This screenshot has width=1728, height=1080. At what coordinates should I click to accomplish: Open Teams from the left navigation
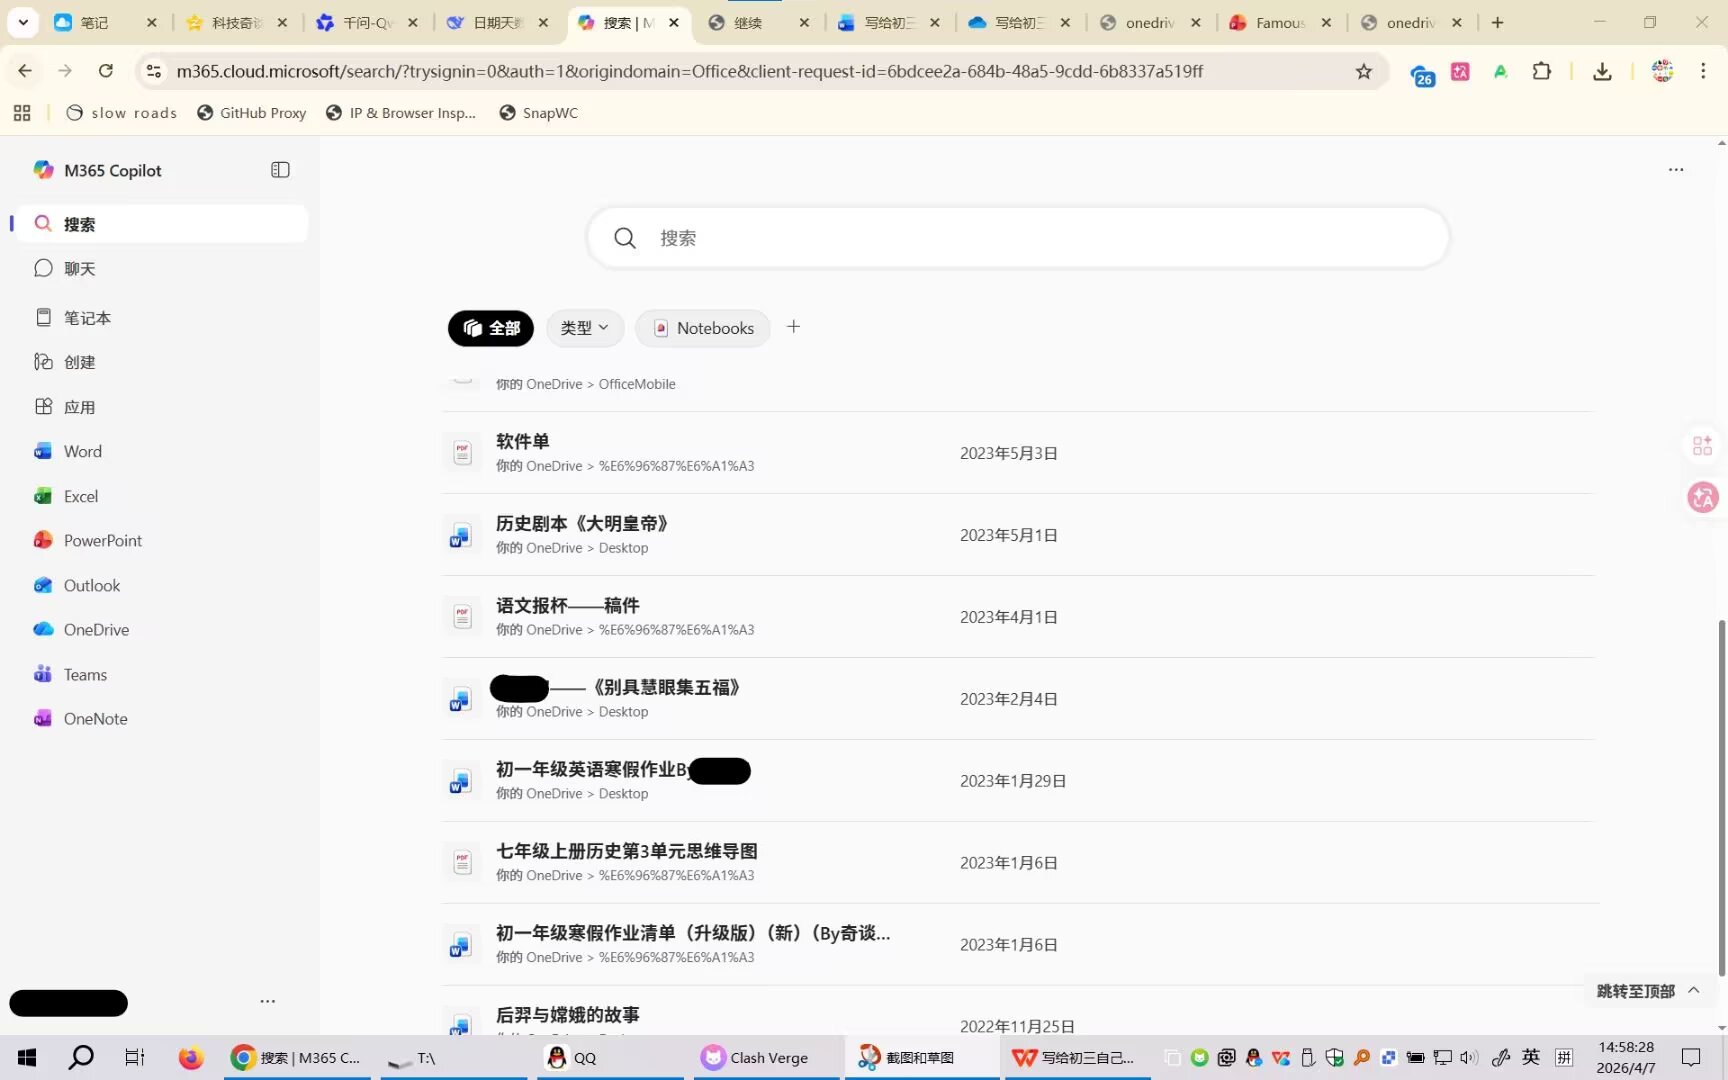pyautogui.click(x=85, y=674)
